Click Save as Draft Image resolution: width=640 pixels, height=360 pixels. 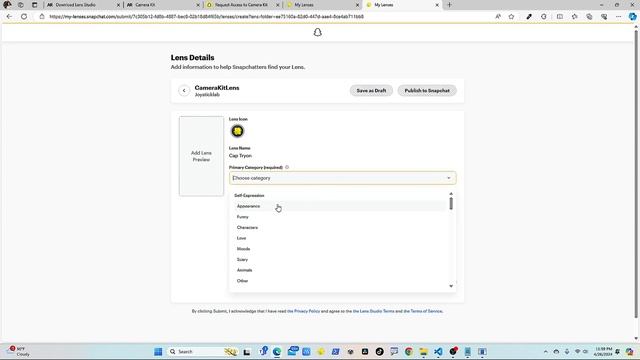pyautogui.click(x=371, y=91)
